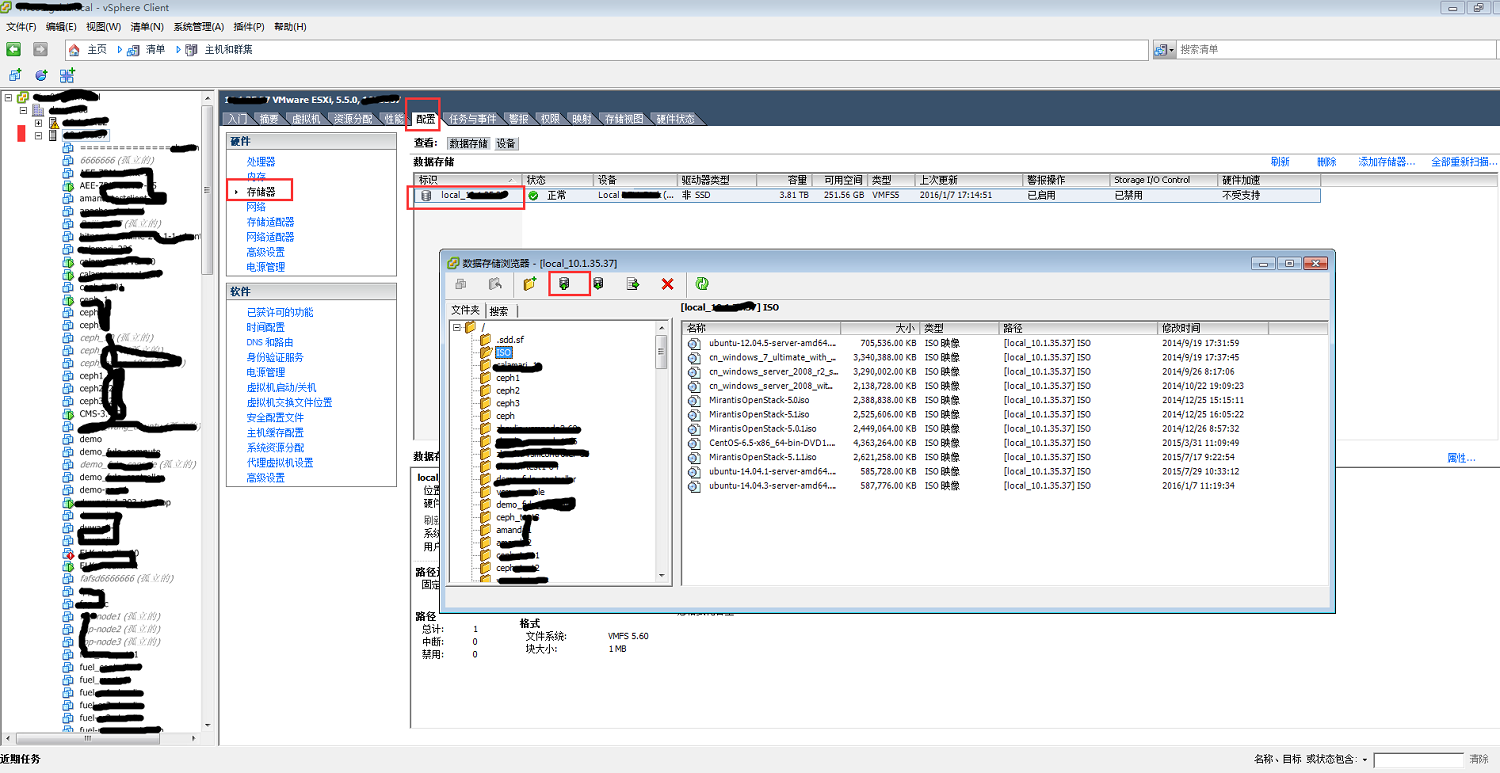Click the go up one level folder icon

[x=495, y=284]
